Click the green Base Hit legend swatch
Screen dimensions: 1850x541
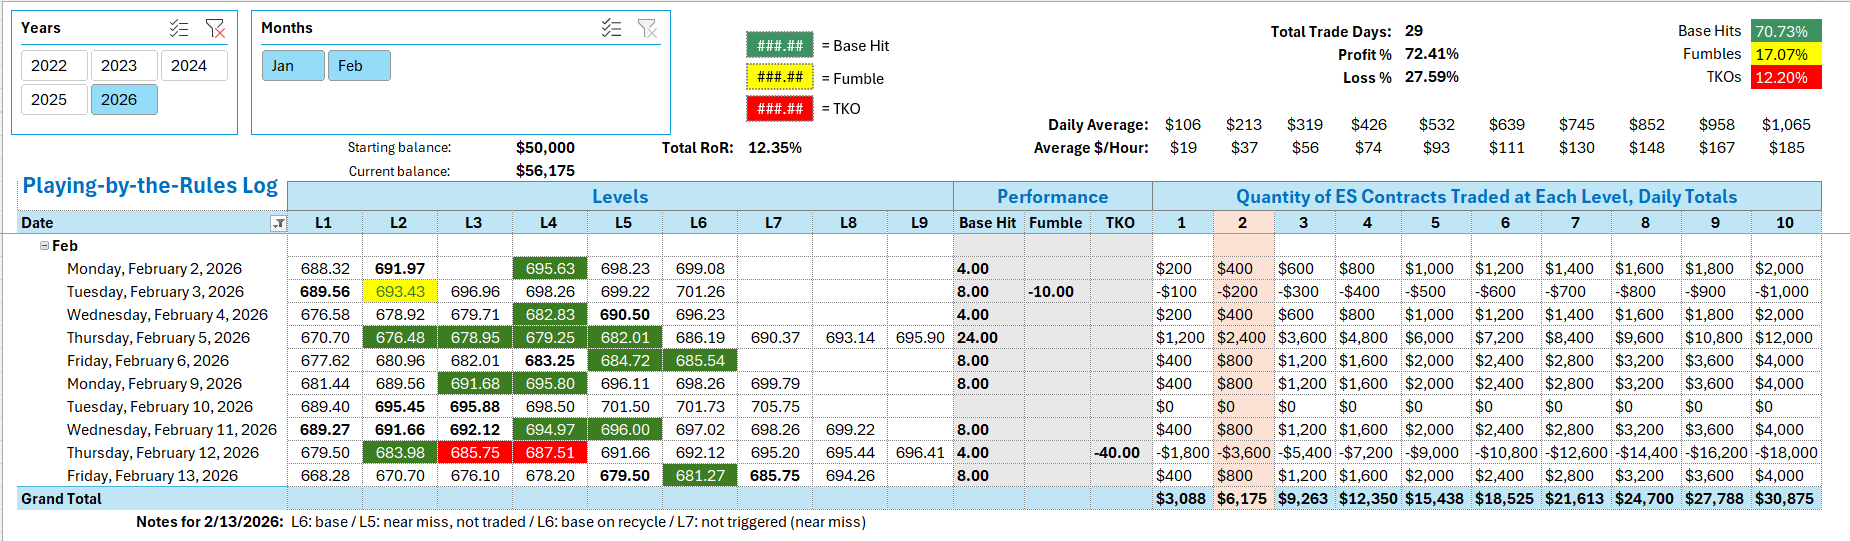pos(779,45)
